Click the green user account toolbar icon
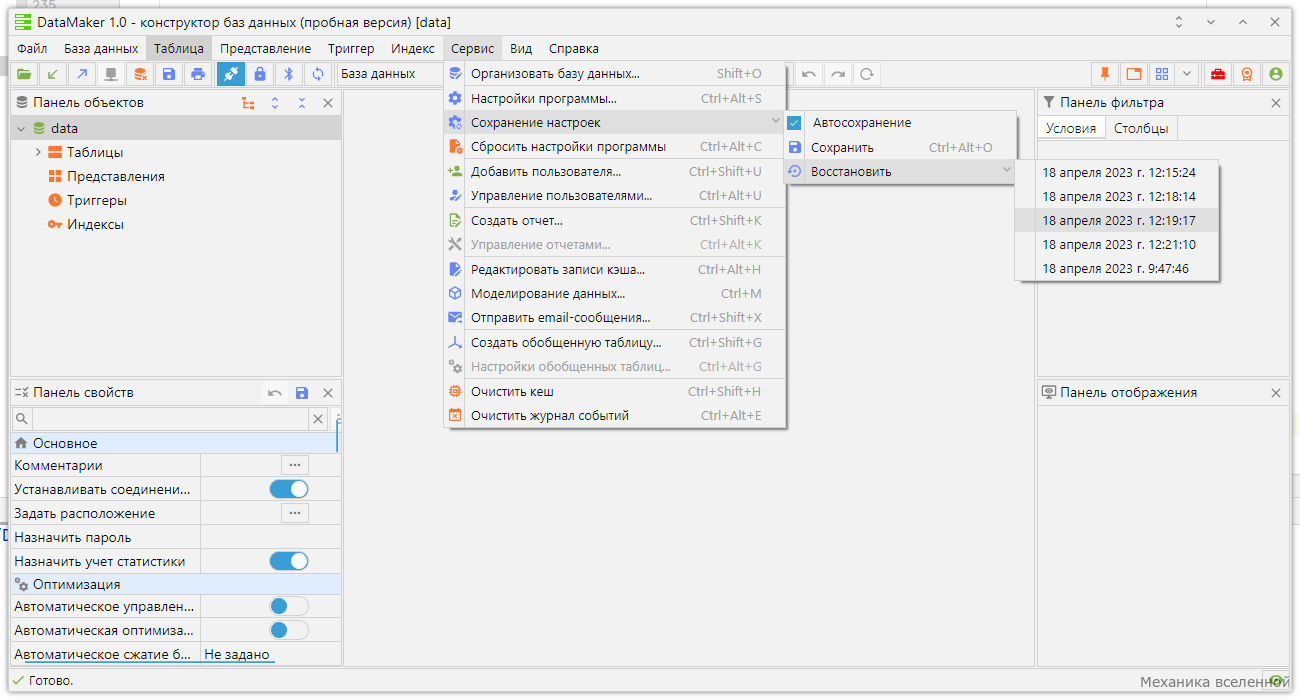Viewport: 1300px width, 700px height. (1275, 73)
